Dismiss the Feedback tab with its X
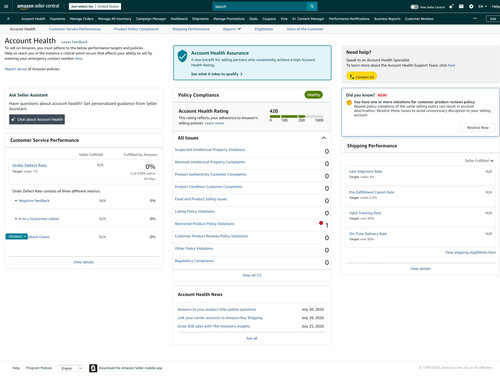Viewport: 500px width, 383px height. click(25, 236)
